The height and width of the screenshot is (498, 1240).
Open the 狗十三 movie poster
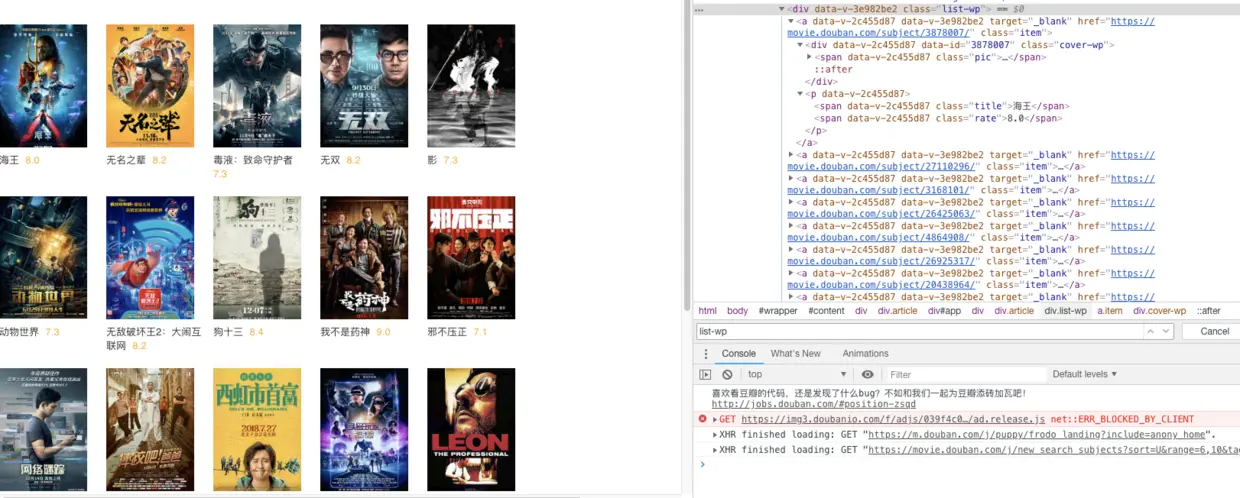tap(257, 258)
